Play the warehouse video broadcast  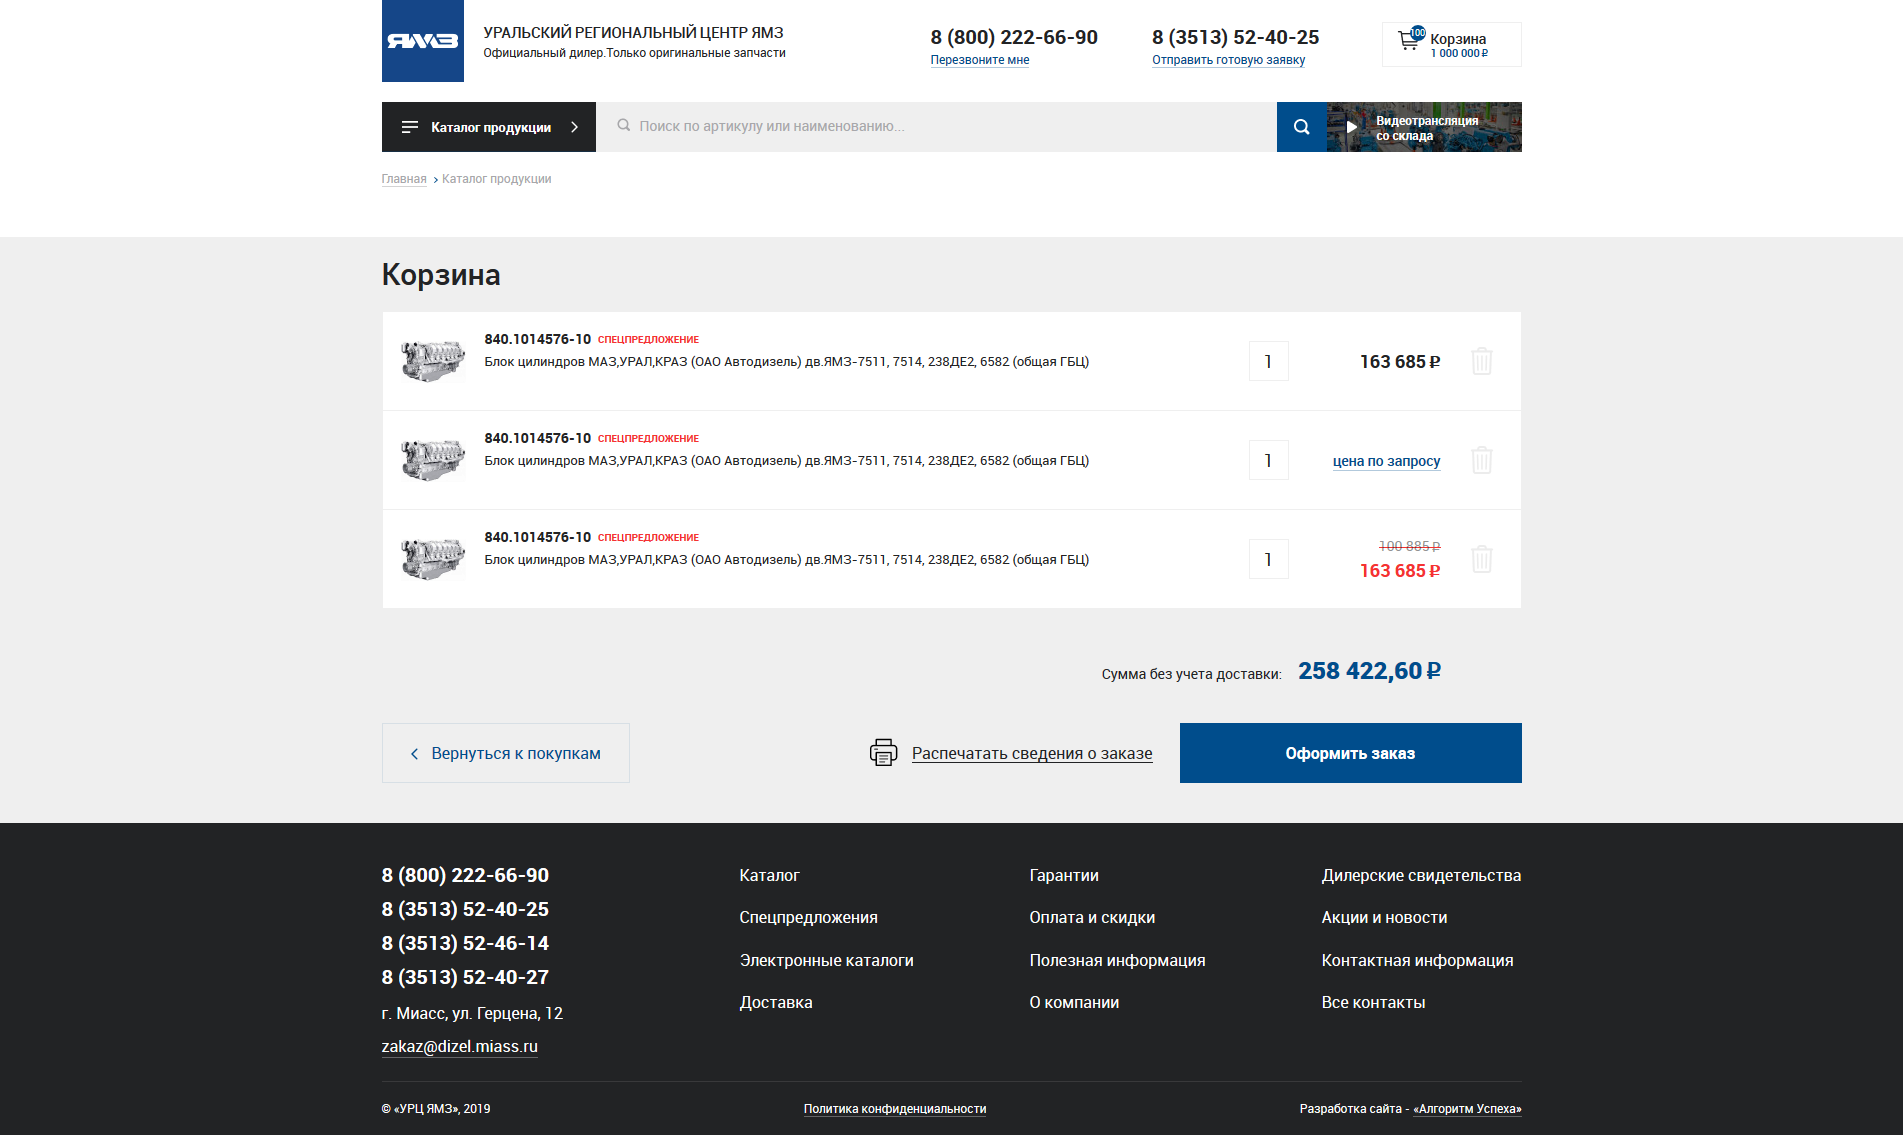(x=1352, y=127)
